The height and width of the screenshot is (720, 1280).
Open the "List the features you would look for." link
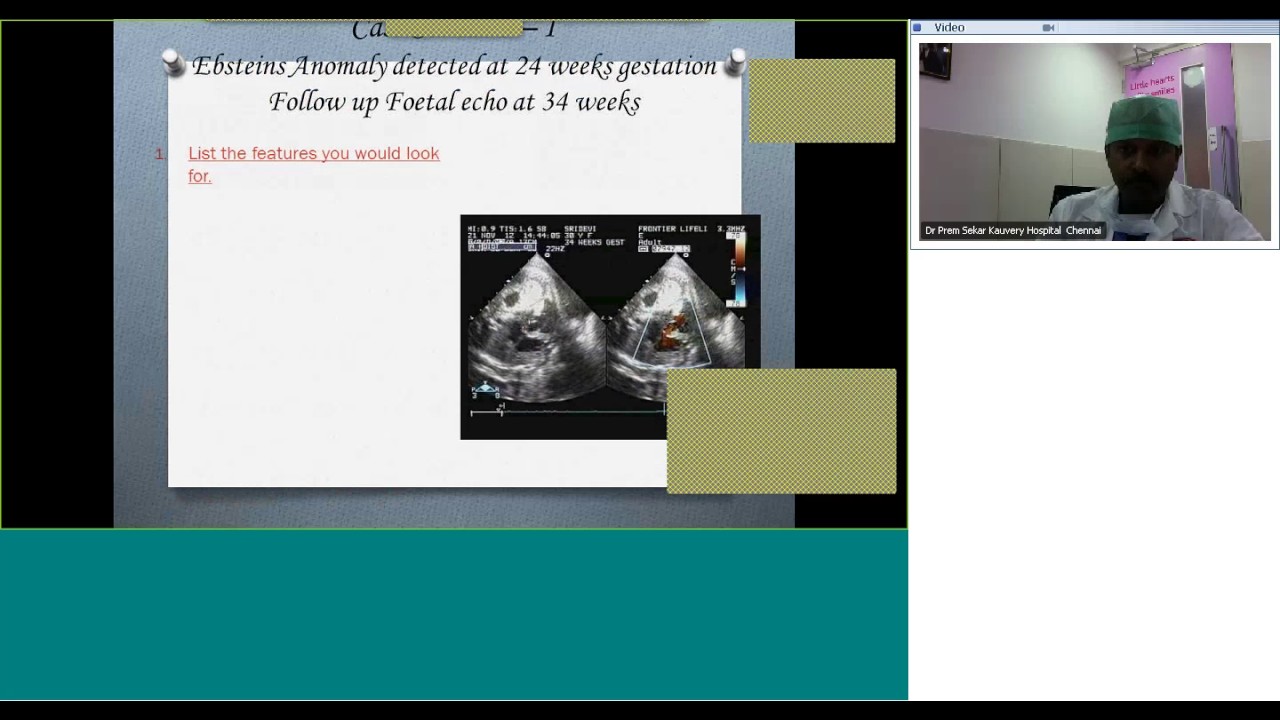(x=314, y=164)
